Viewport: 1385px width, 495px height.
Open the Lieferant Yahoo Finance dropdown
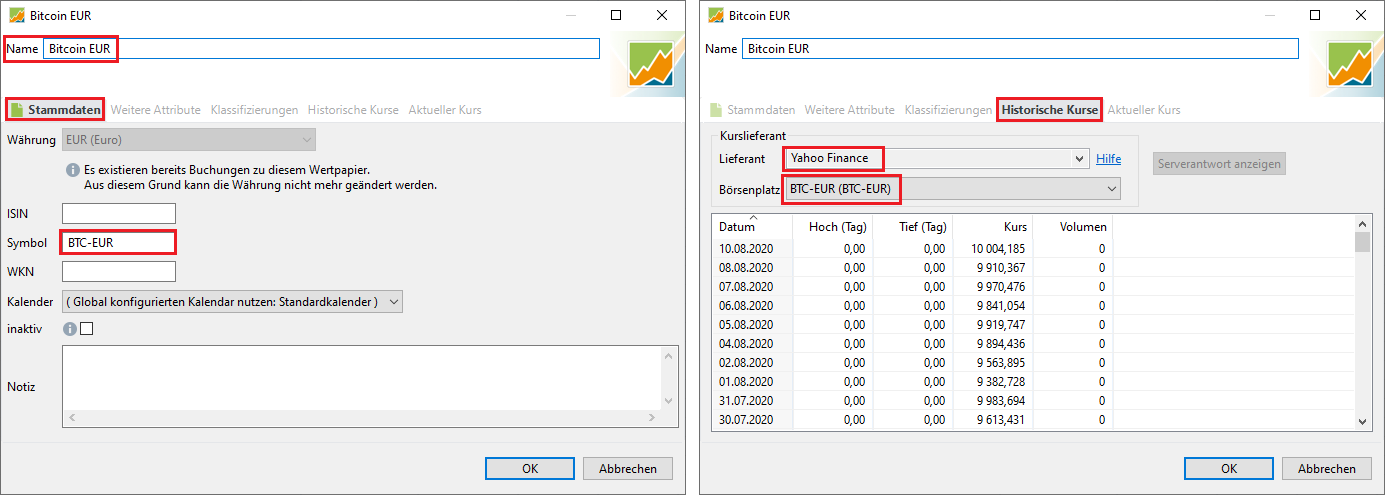[x=935, y=158]
